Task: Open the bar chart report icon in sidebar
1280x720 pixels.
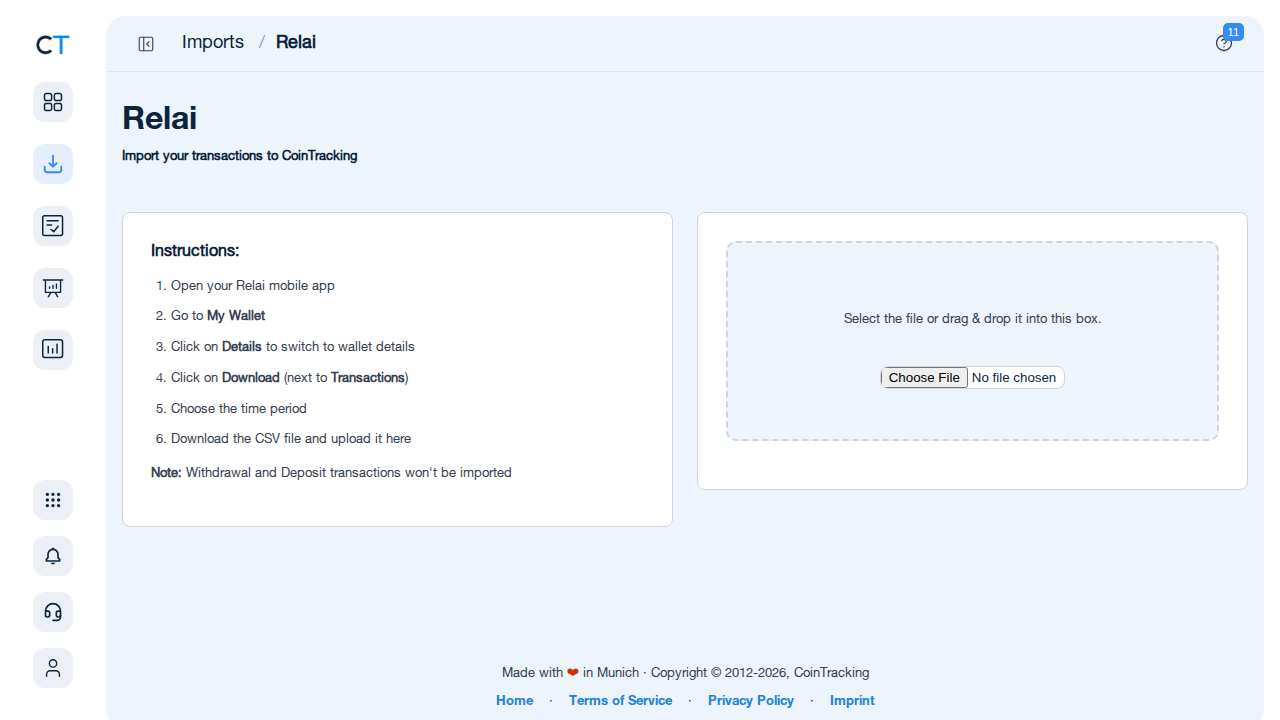Action: 53,350
